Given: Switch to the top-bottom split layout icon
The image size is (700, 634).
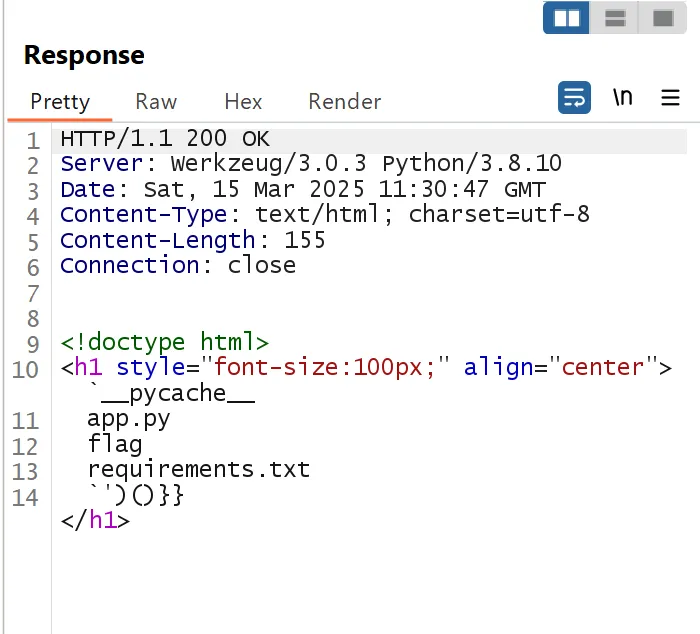Looking at the screenshot, I should (x=615, y=18).
